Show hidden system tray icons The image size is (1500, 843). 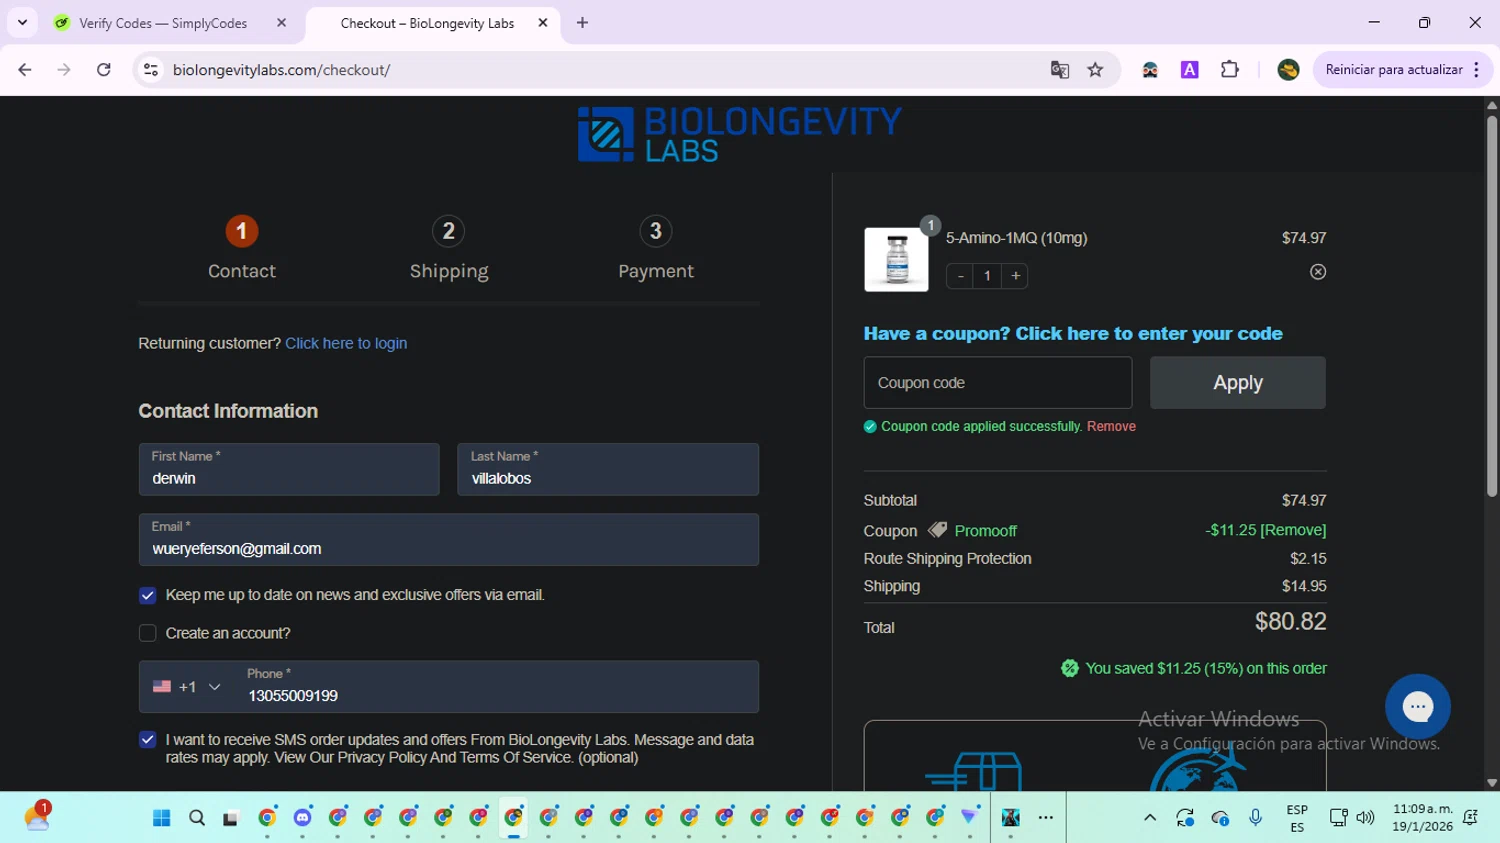point(1150,818)
